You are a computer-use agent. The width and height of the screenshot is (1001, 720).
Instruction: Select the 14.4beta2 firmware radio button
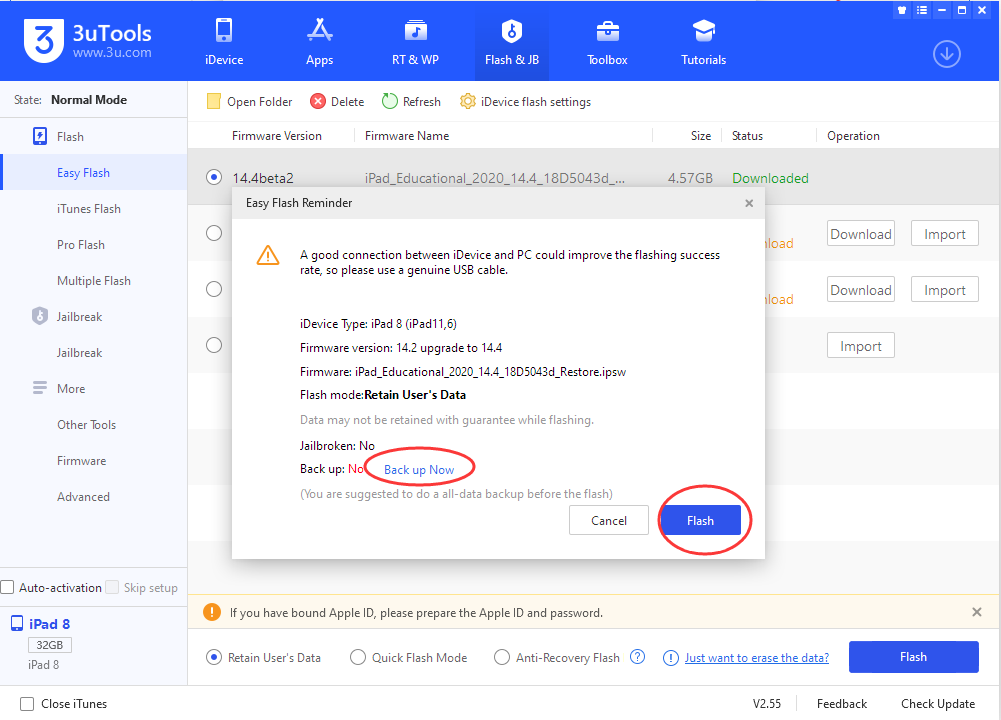tap(214, 177)
